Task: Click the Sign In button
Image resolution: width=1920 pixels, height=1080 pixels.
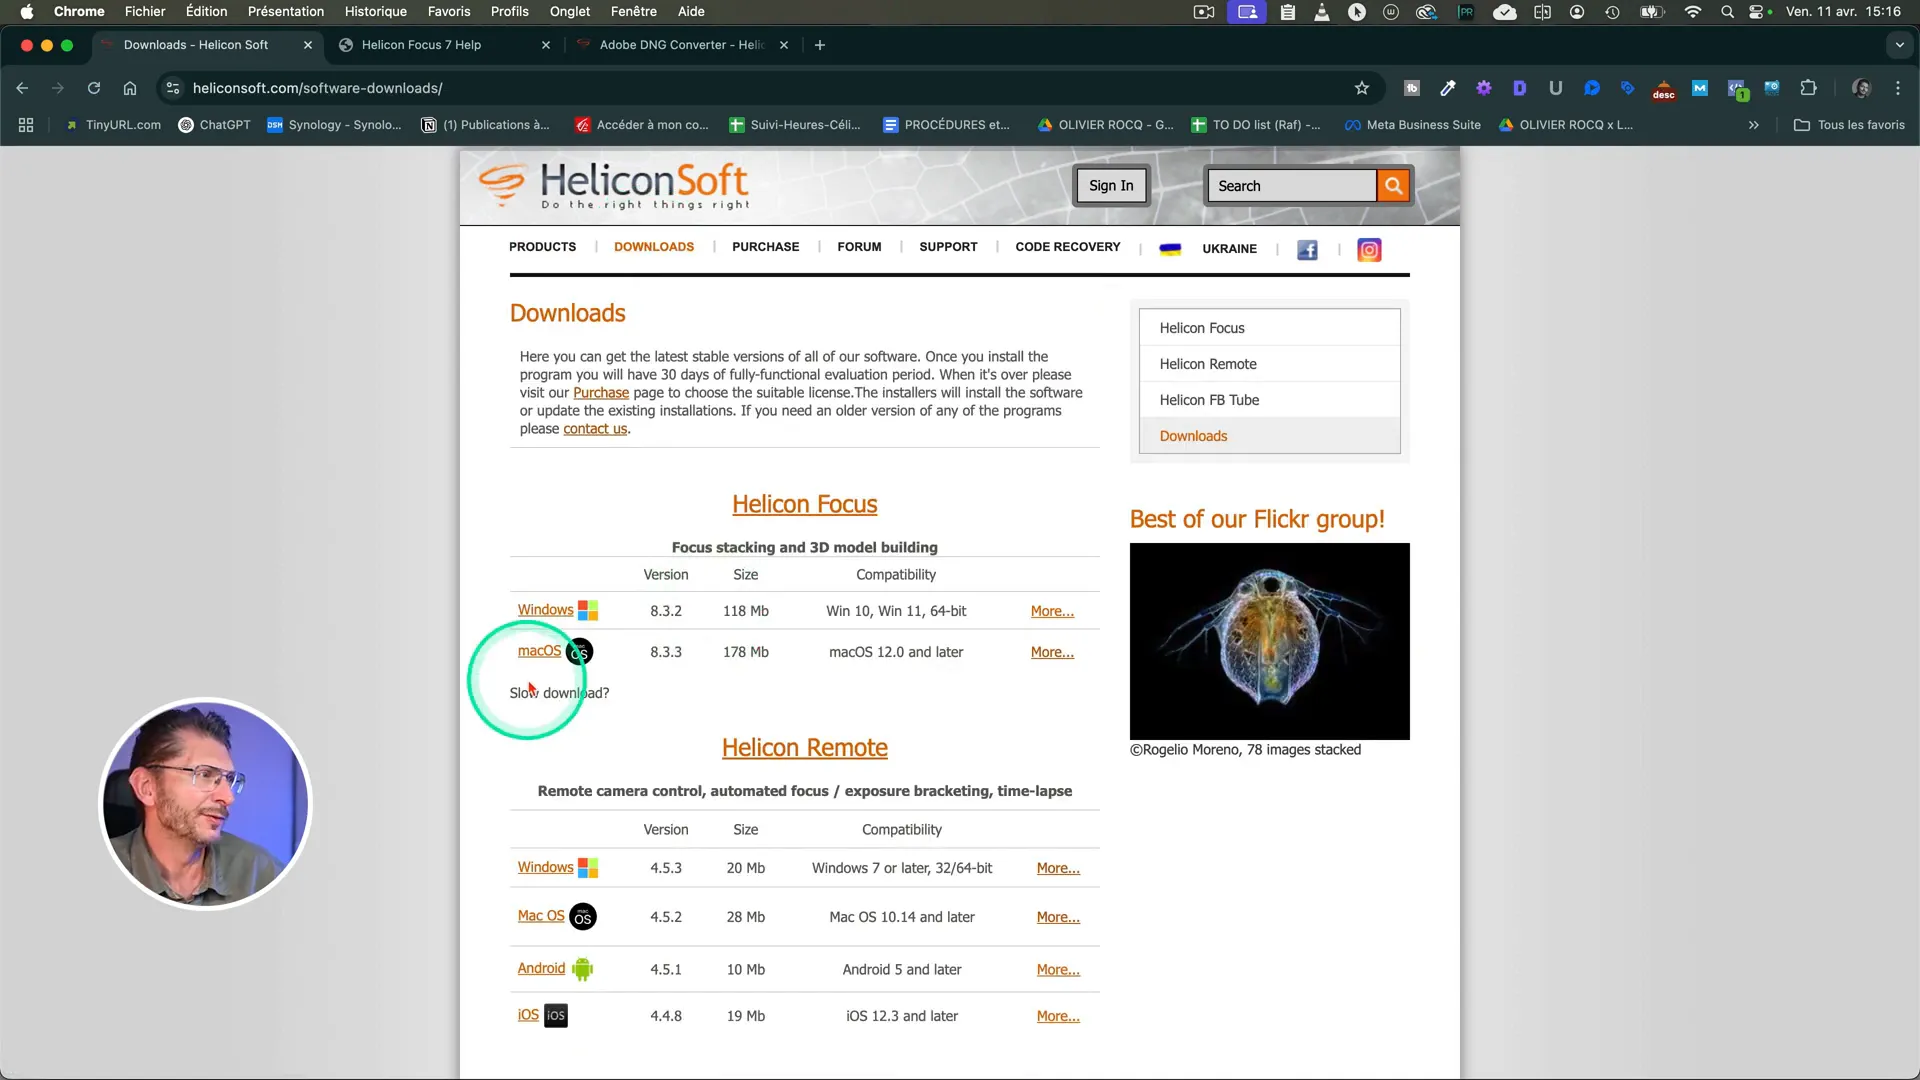Action: tap(1111, 186)
